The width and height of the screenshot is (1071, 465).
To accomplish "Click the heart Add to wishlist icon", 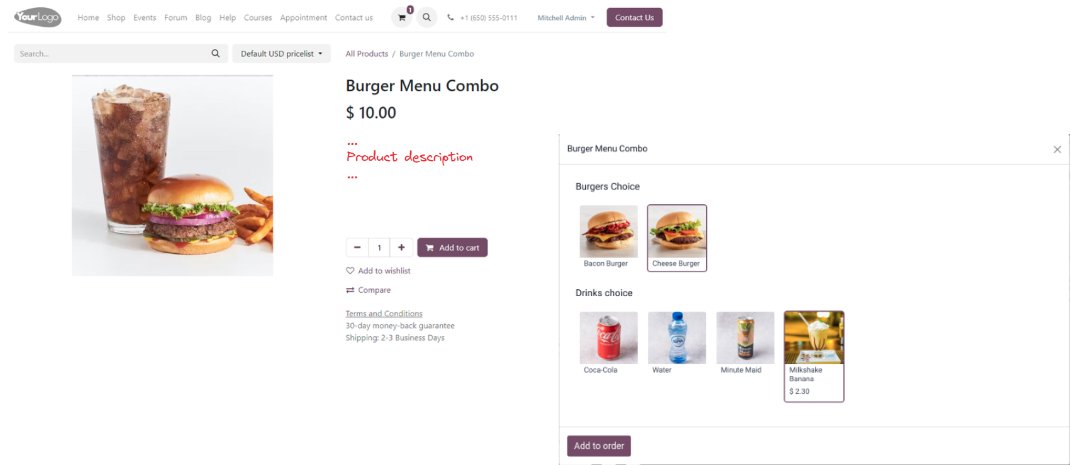I will tap(350, 271).
